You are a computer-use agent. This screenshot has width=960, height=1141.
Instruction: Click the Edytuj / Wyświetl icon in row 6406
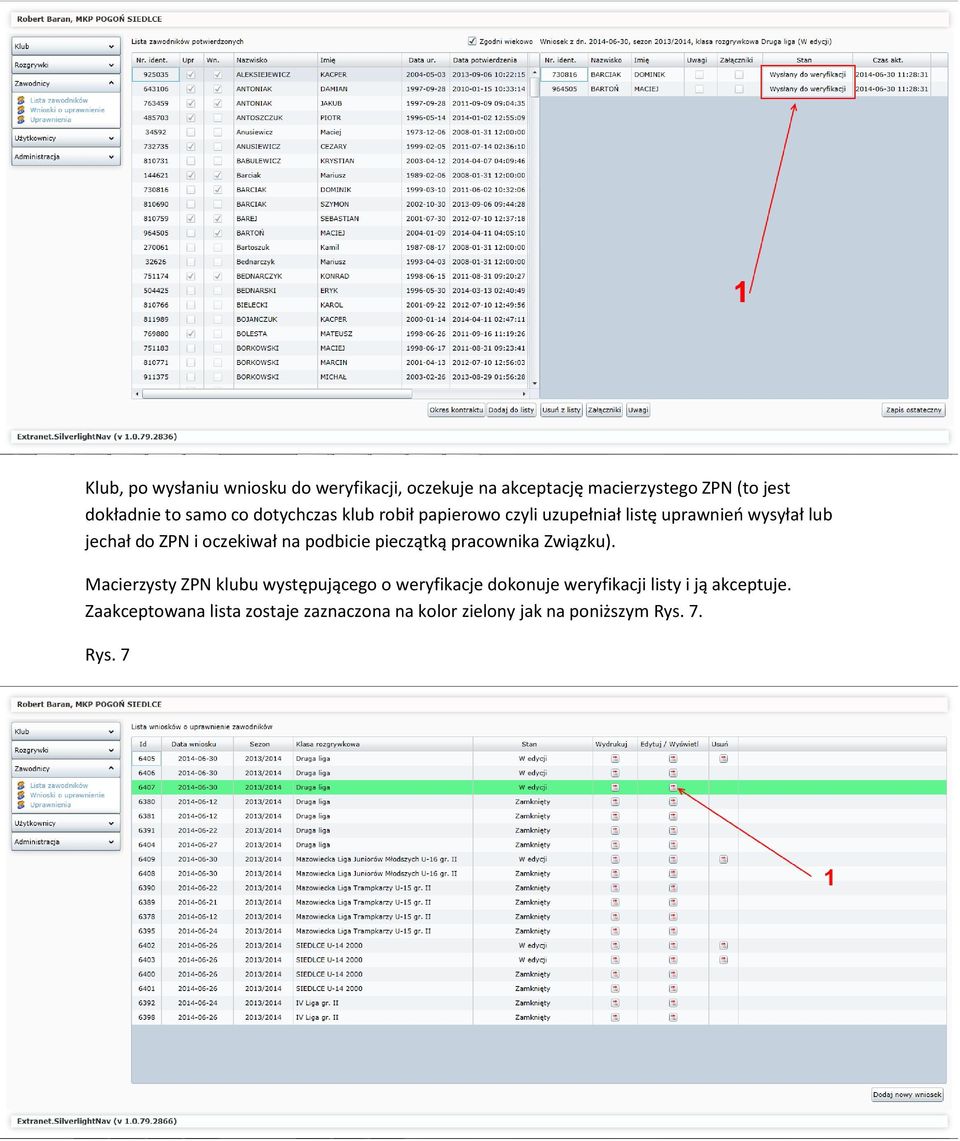click(673, 773)
